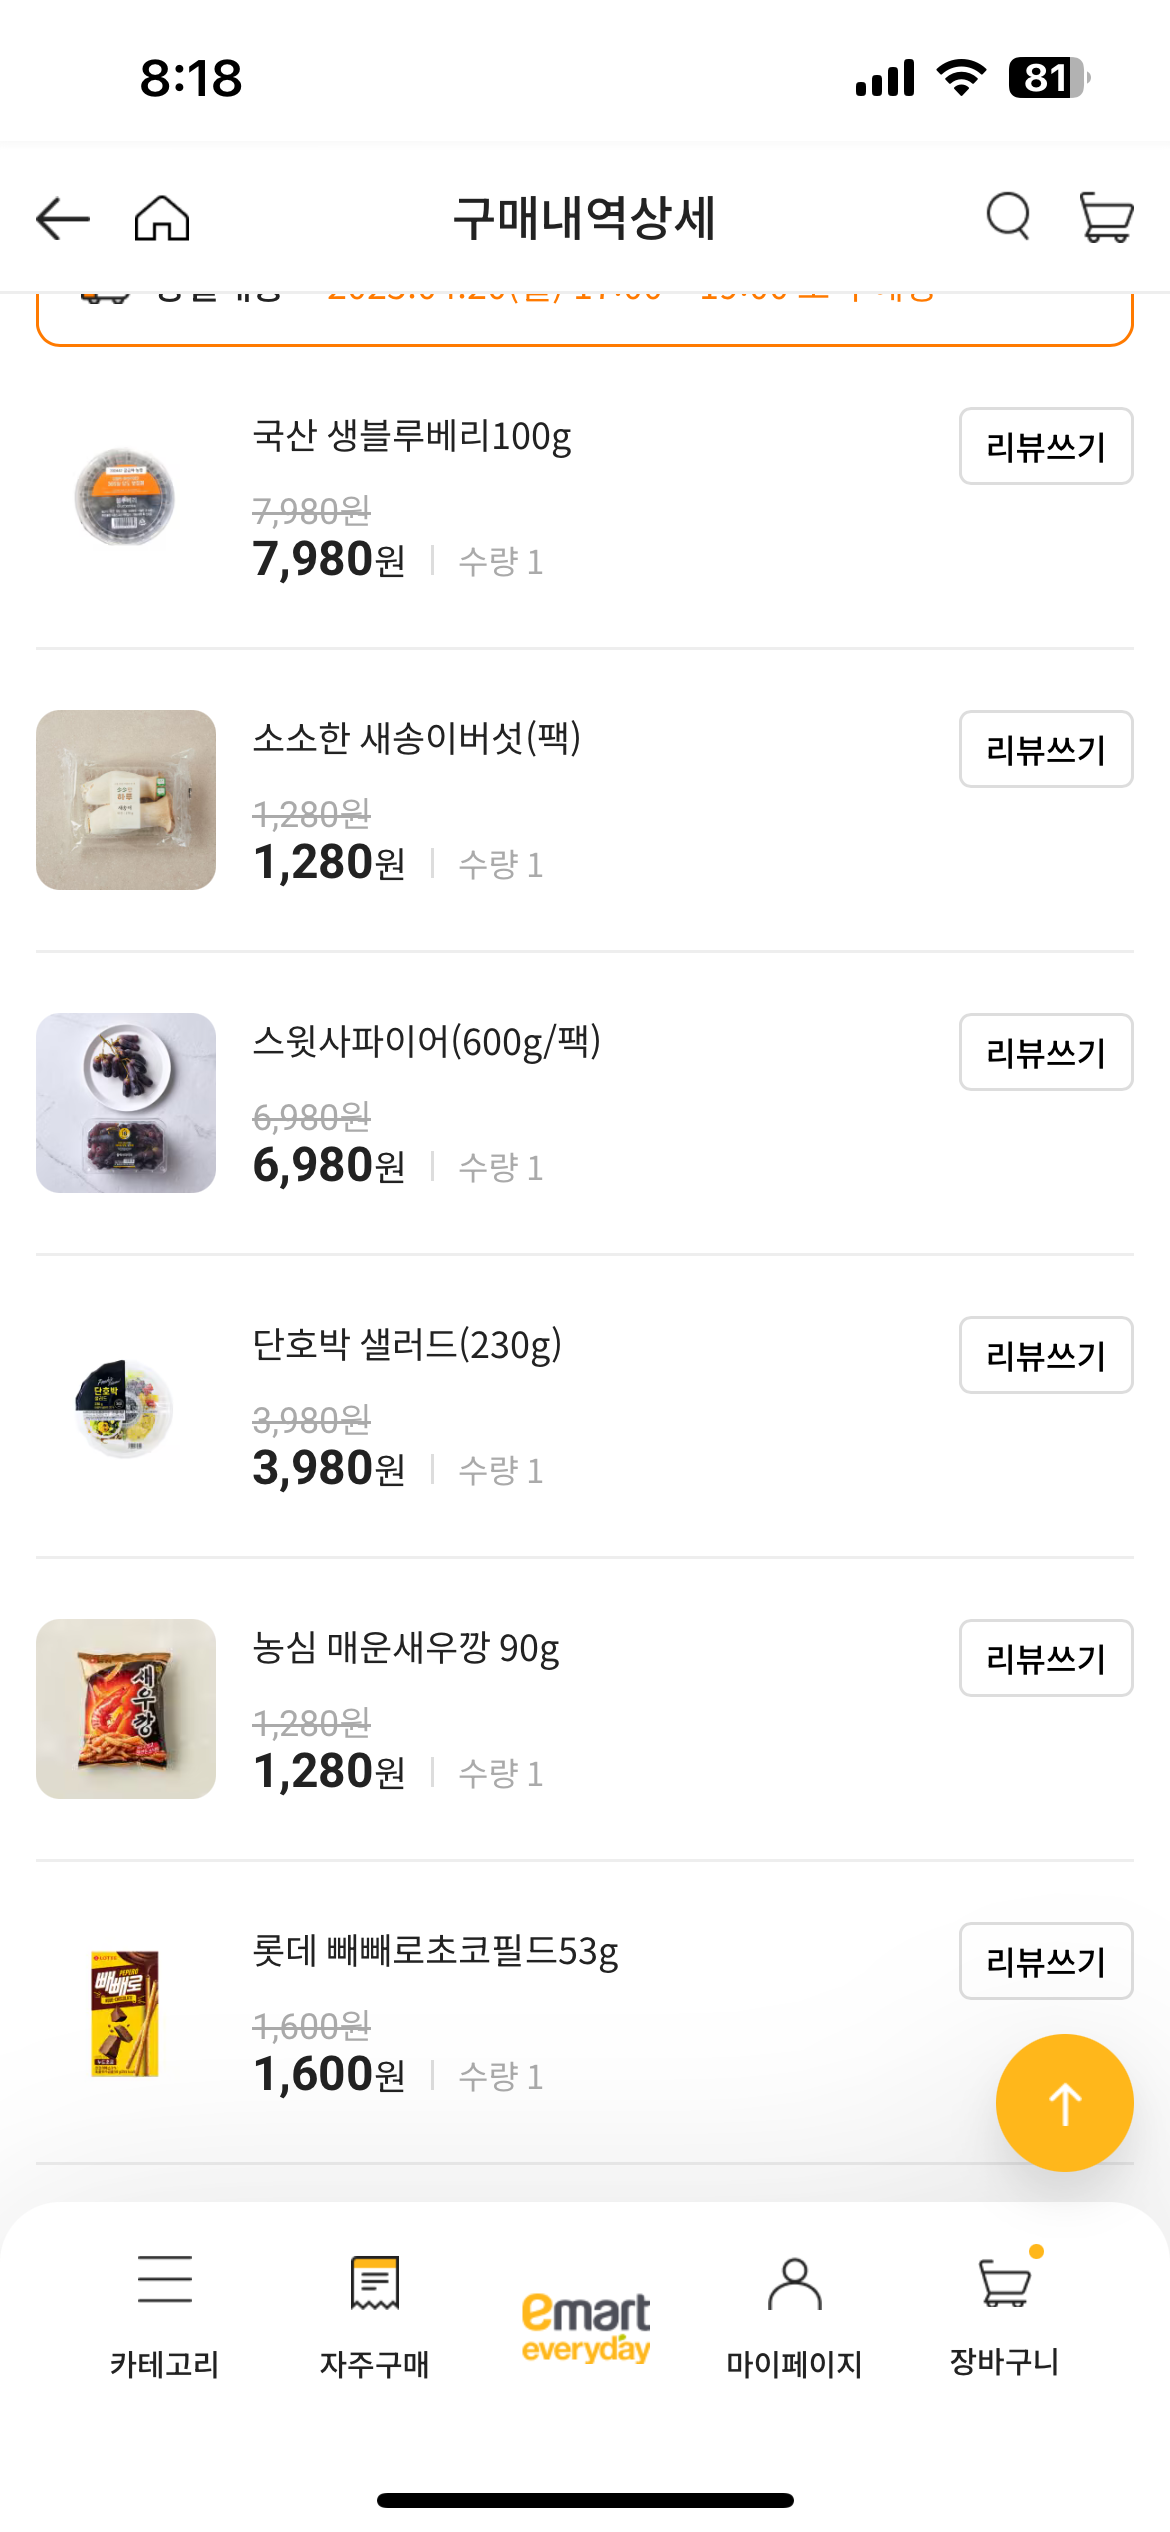
Task: Tap the 단호박 샐러드(230g) product name
Action: tap(407, 1345)
